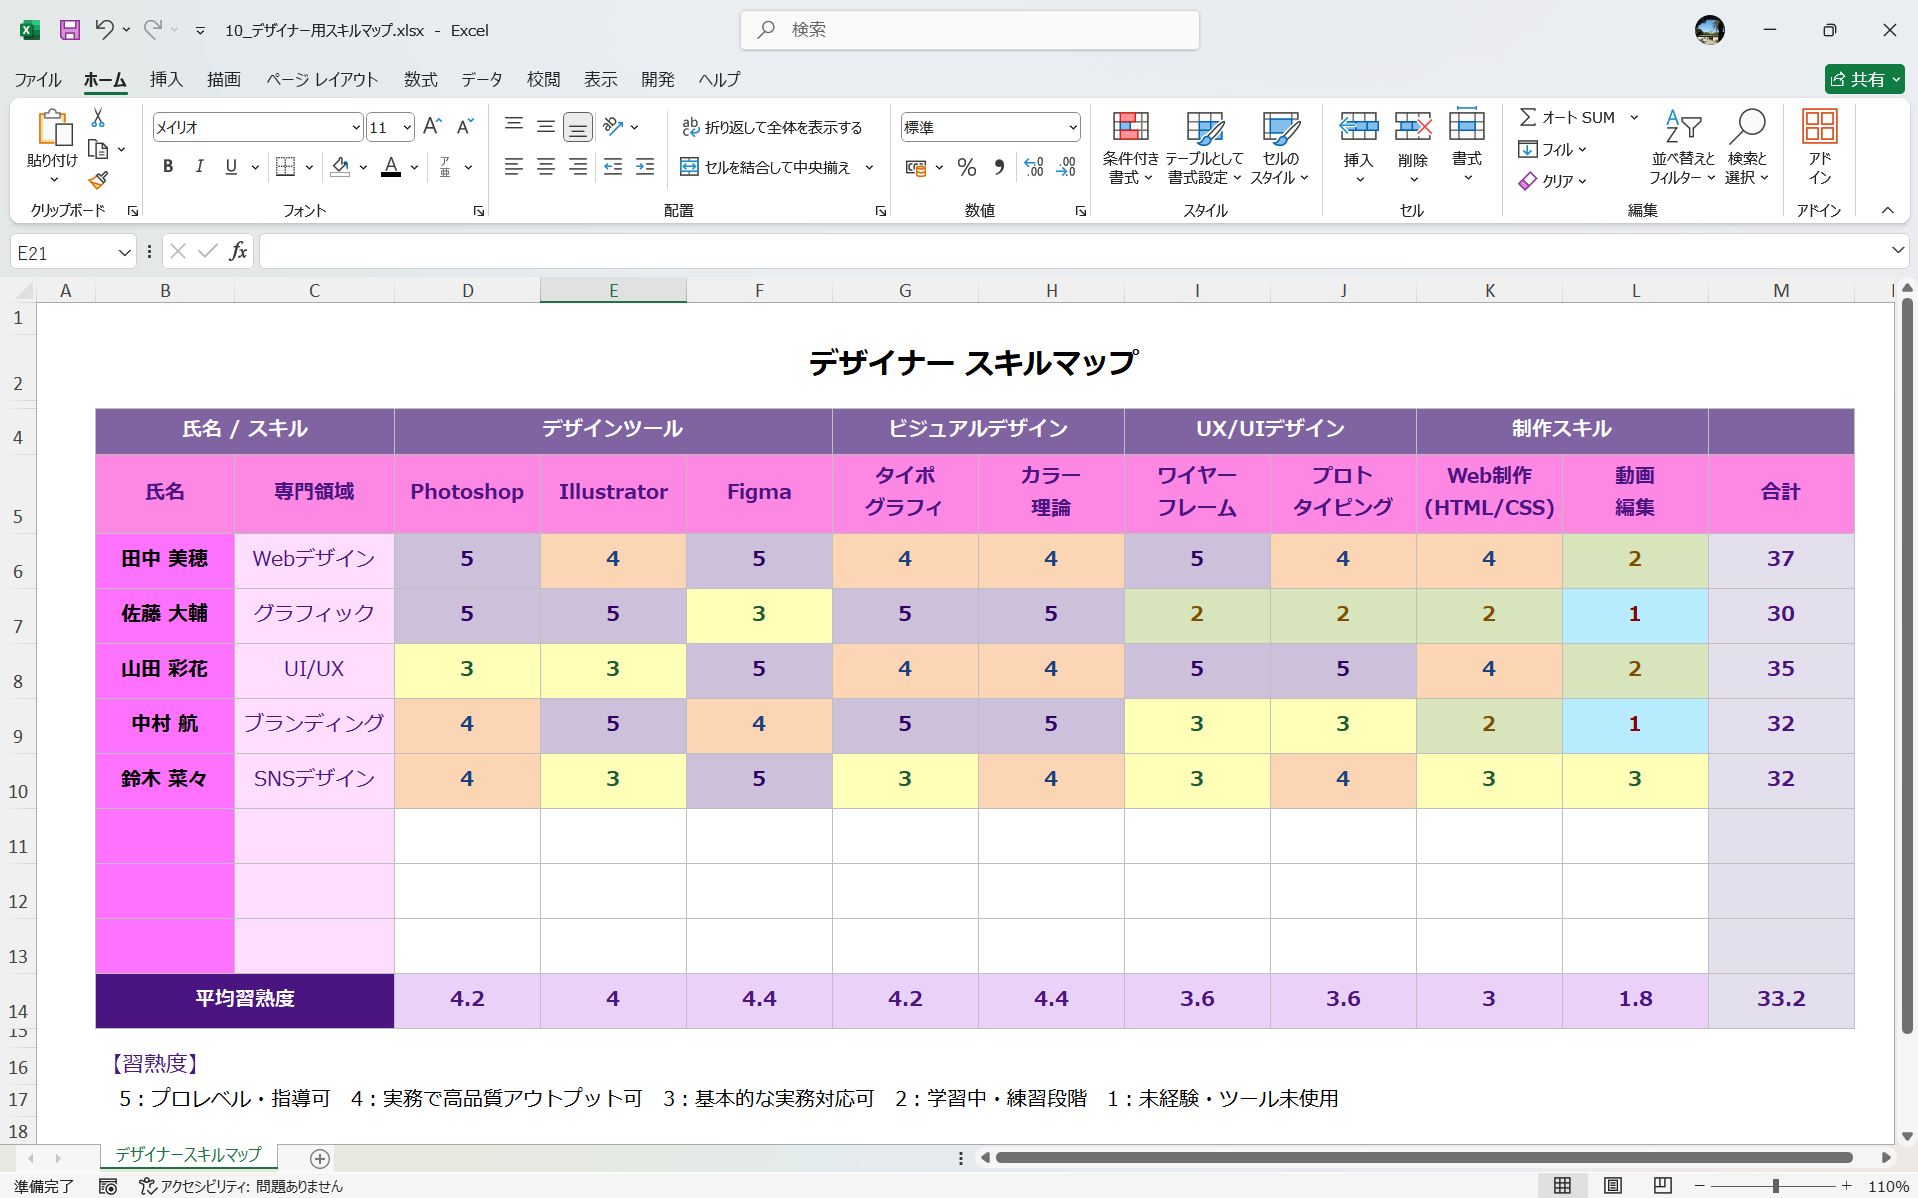
Task: Select the デザイナースキルマップ sheet tab
Action: [186, 1154]
